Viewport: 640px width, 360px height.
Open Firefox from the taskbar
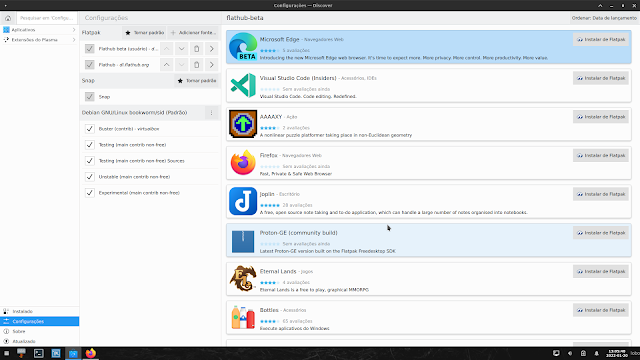pyautogui.click(x=91, y=353)
